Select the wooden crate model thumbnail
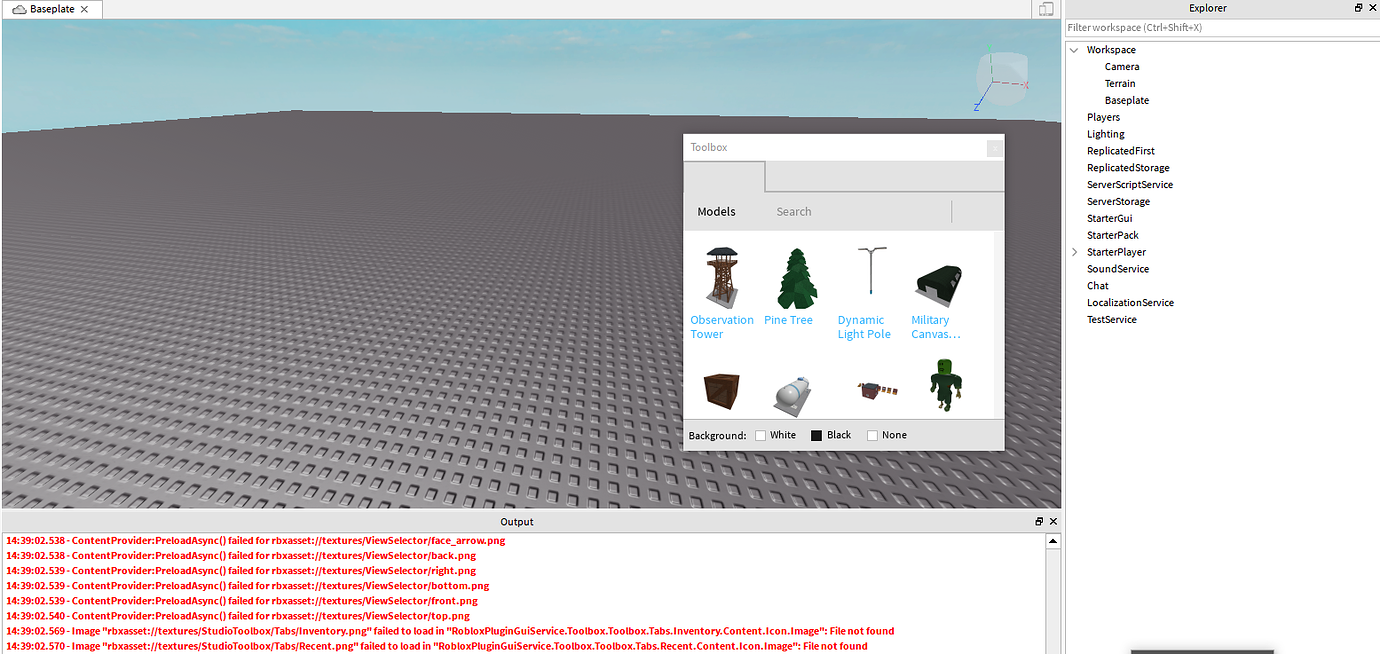This screenshot has width=1380, height=654. (720, 392)
